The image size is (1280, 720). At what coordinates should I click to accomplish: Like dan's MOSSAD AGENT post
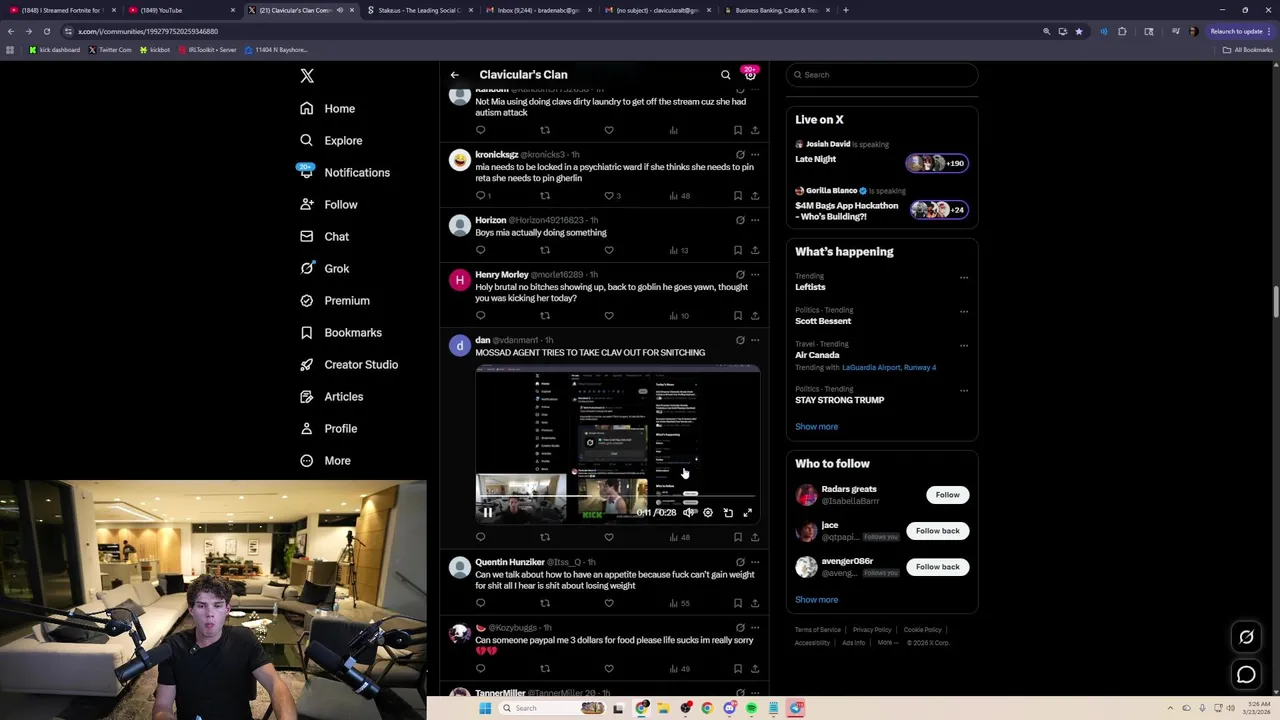(x=609, y=537)
